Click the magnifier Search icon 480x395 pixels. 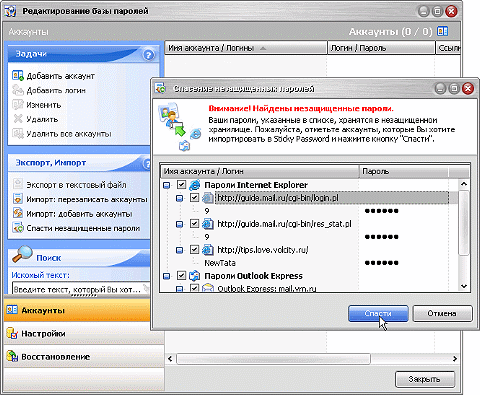(x=22, y=254)
